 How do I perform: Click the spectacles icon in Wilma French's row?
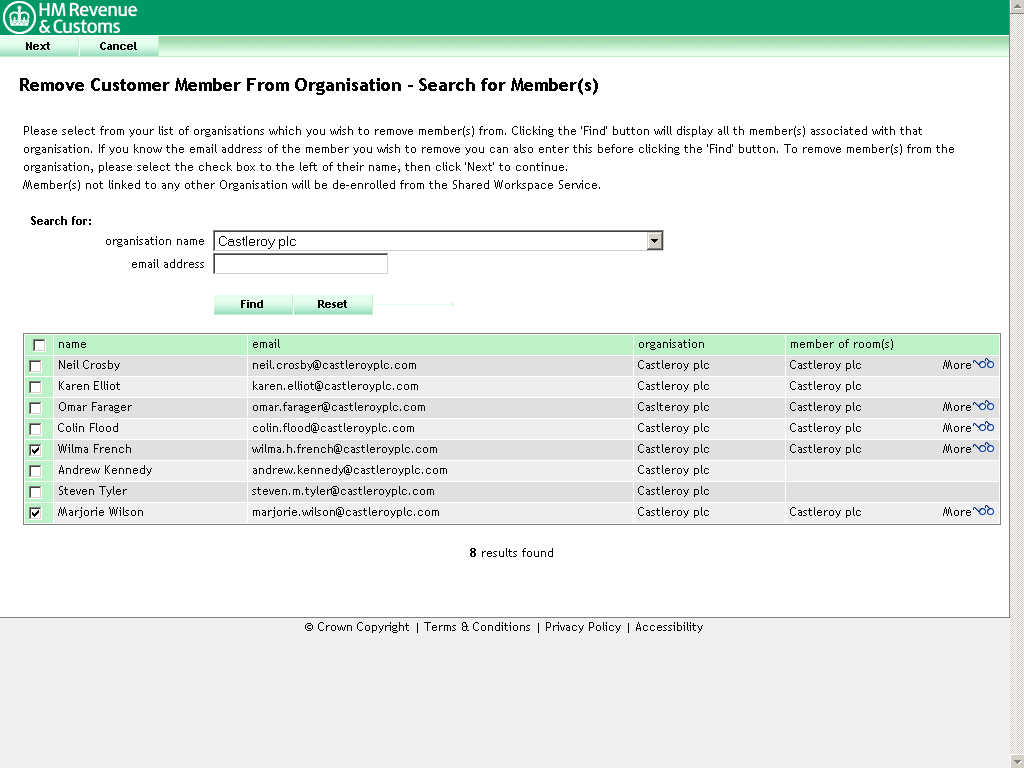point(988,448)
